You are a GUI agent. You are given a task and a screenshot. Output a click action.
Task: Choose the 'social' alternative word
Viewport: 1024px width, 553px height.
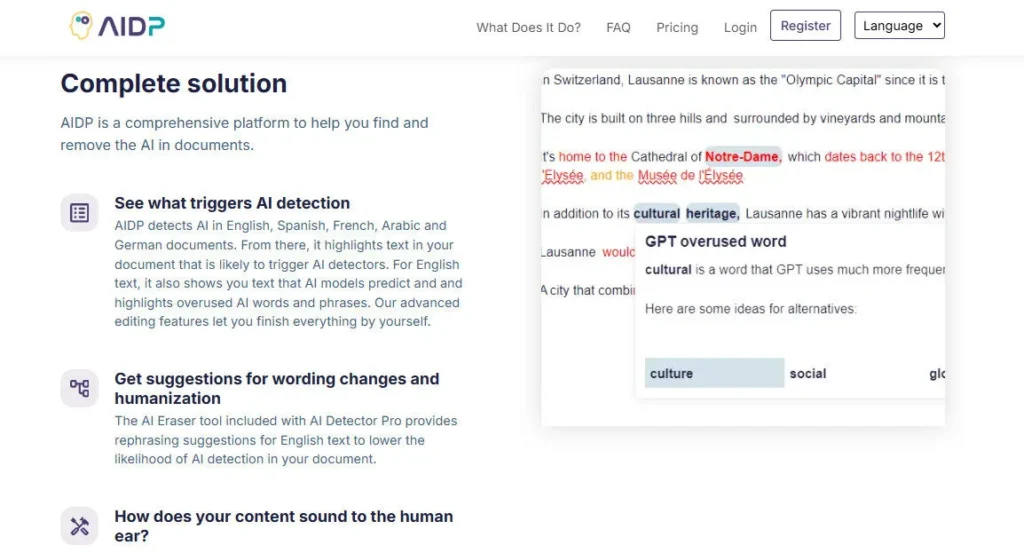coord(808,373)
